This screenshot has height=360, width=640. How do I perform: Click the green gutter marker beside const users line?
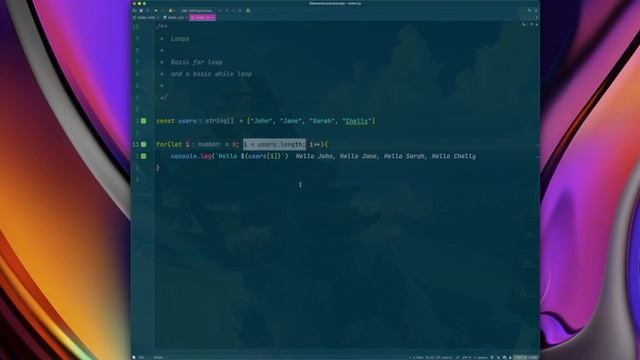(x=144, y=121)
